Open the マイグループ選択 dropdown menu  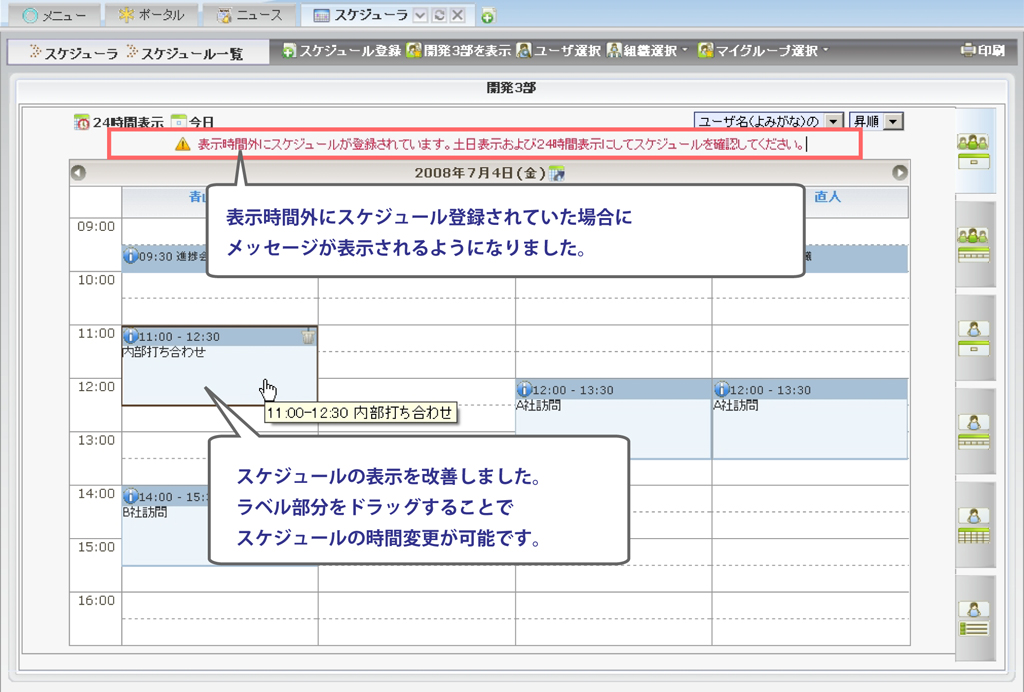click(x=763, y=50)
